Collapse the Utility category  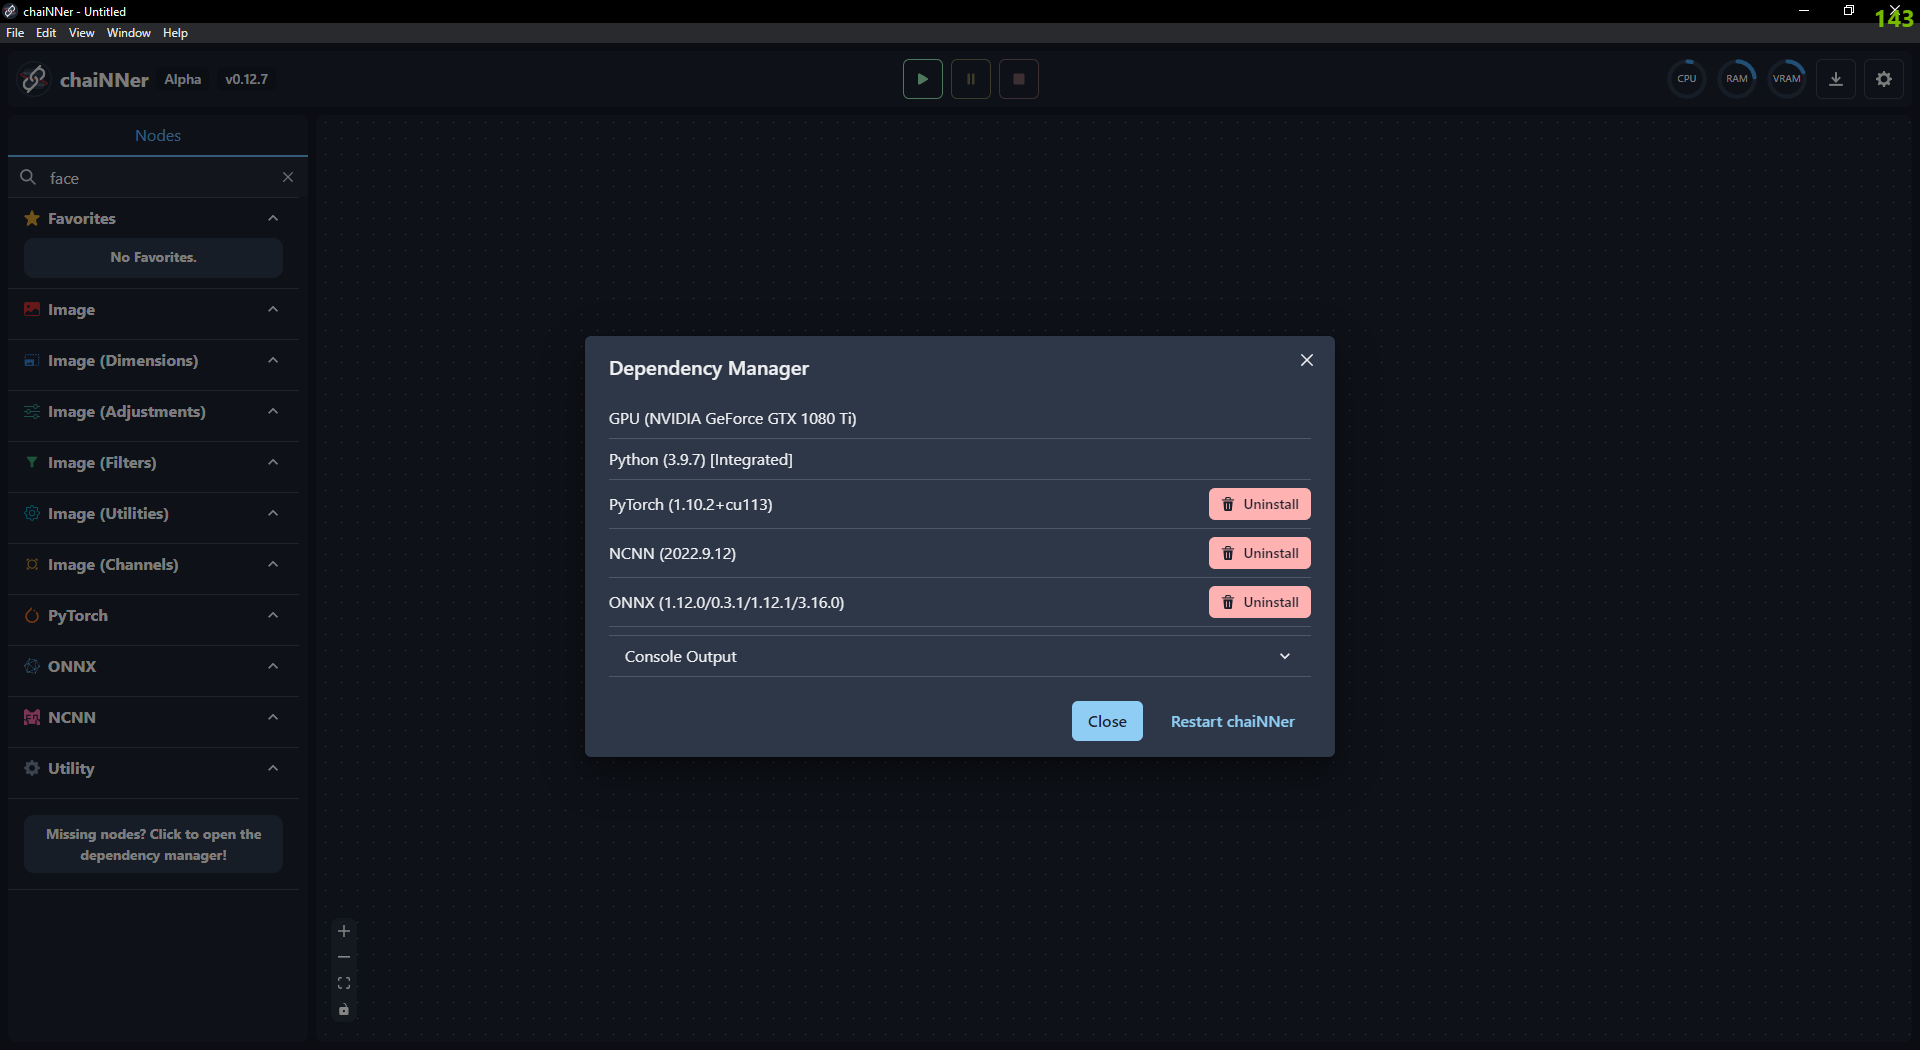click(x=273, y=768)
